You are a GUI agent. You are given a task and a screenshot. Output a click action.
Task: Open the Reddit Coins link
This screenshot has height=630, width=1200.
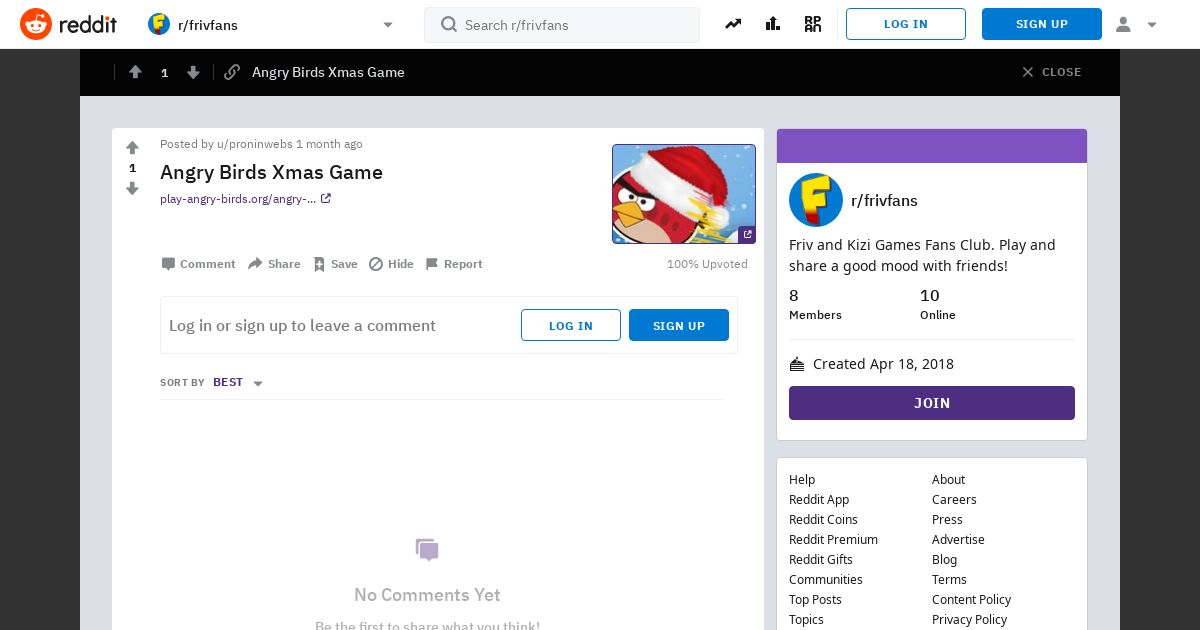point(823,520)
